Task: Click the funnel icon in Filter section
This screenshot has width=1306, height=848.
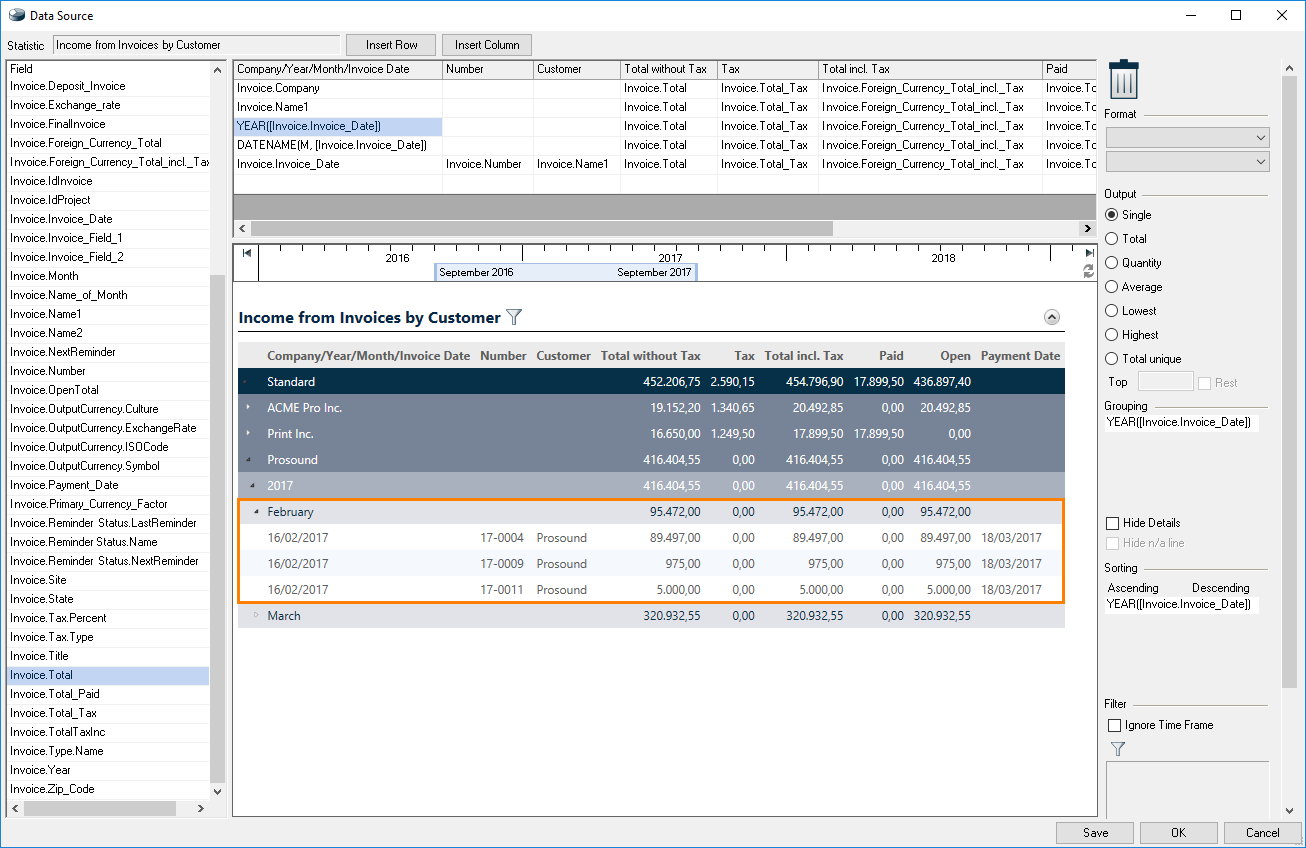Action: coord(1118,748)
